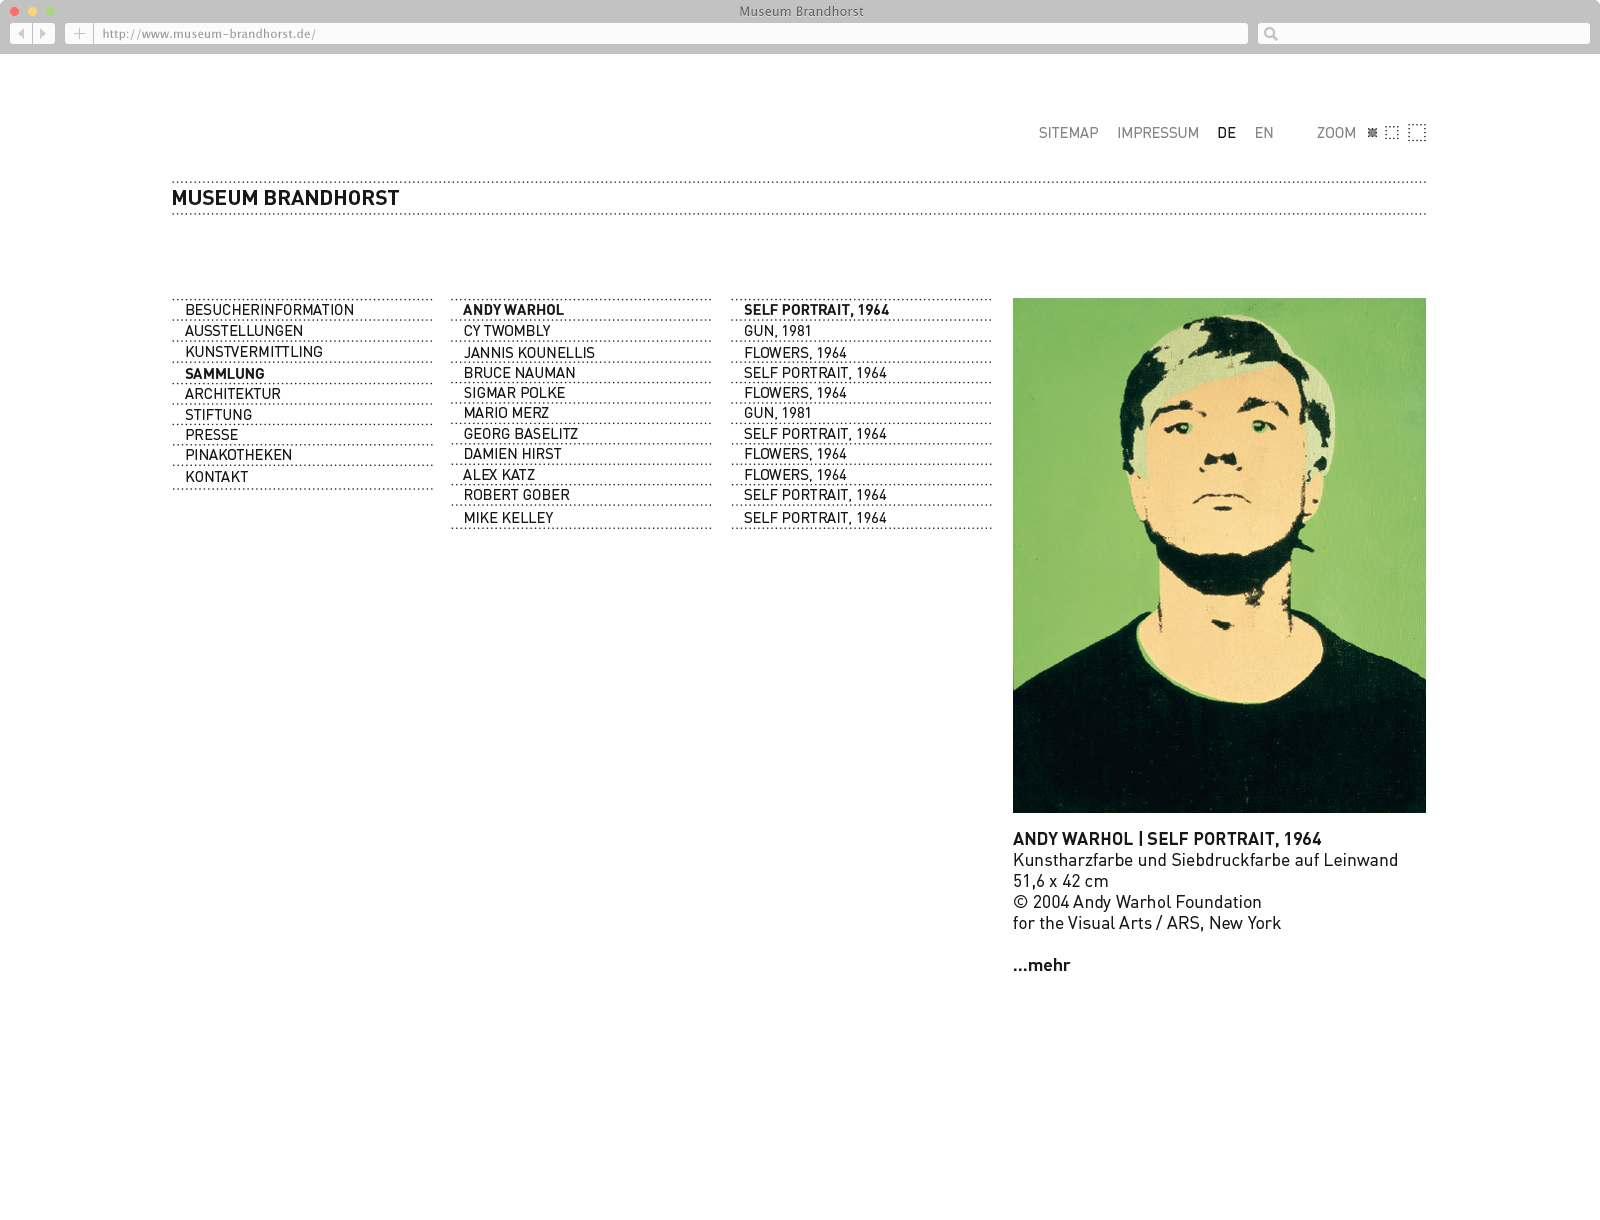Focus the address bar showing museum-brandhorst.de
This screenshot has width=1600, height=1220.
[670, 34]
